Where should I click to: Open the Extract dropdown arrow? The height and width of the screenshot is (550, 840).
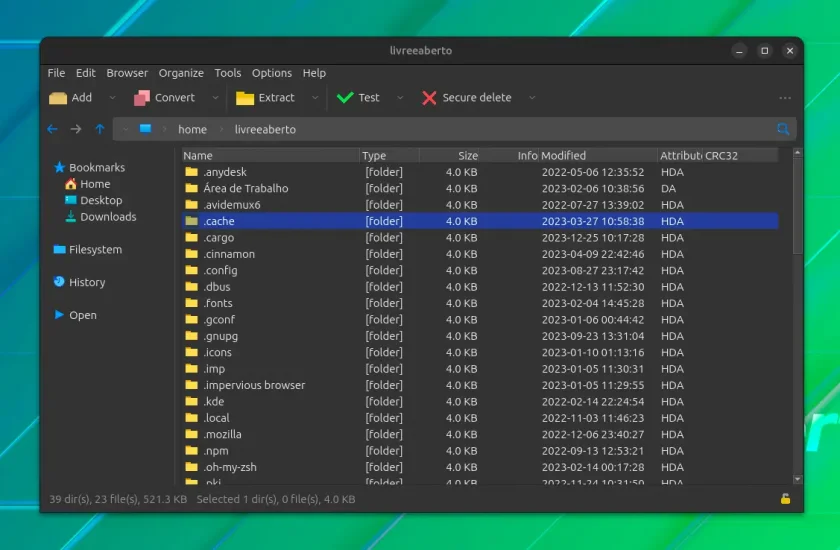click(x=315, y=98)
